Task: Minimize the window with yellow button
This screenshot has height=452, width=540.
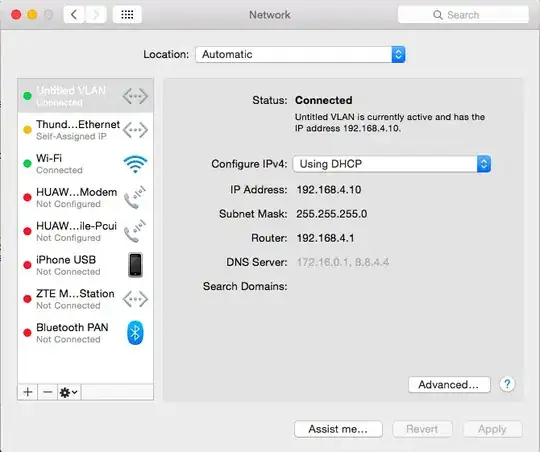Action: pos(32,14)
